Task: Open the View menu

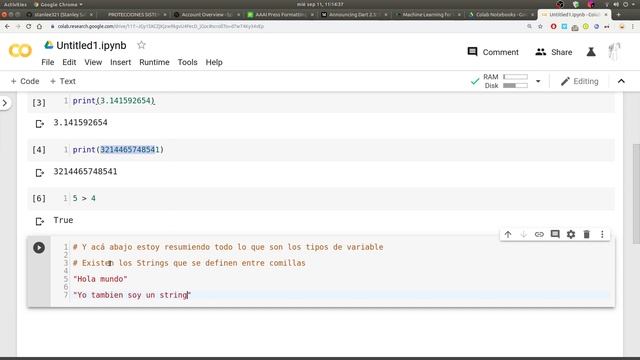Action: point(93,62)
